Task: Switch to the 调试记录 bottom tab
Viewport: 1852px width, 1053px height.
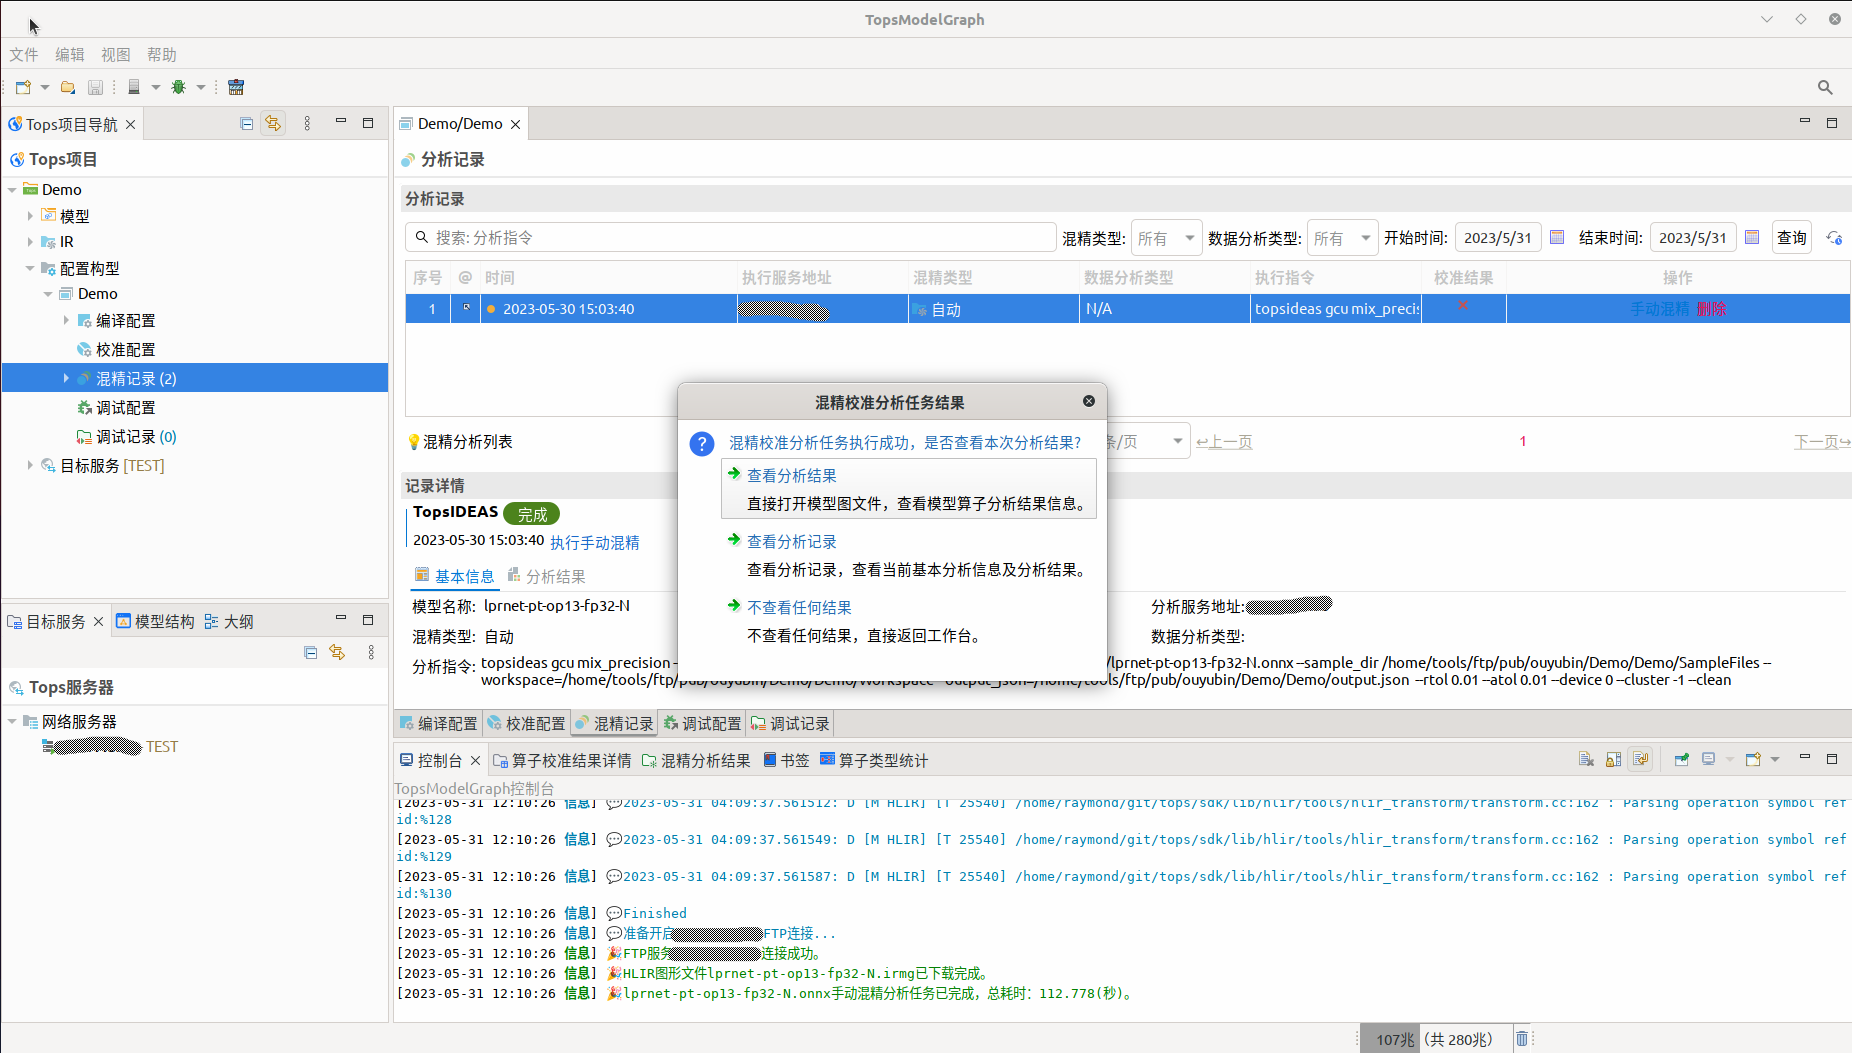Action: pos(790,723)
